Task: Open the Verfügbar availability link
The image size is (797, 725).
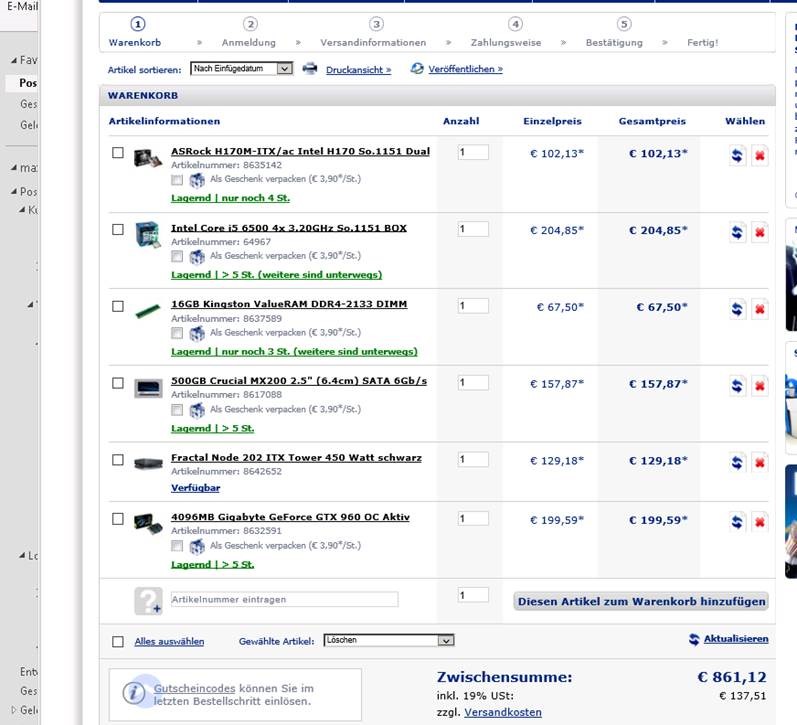Action: pos(195,488)
